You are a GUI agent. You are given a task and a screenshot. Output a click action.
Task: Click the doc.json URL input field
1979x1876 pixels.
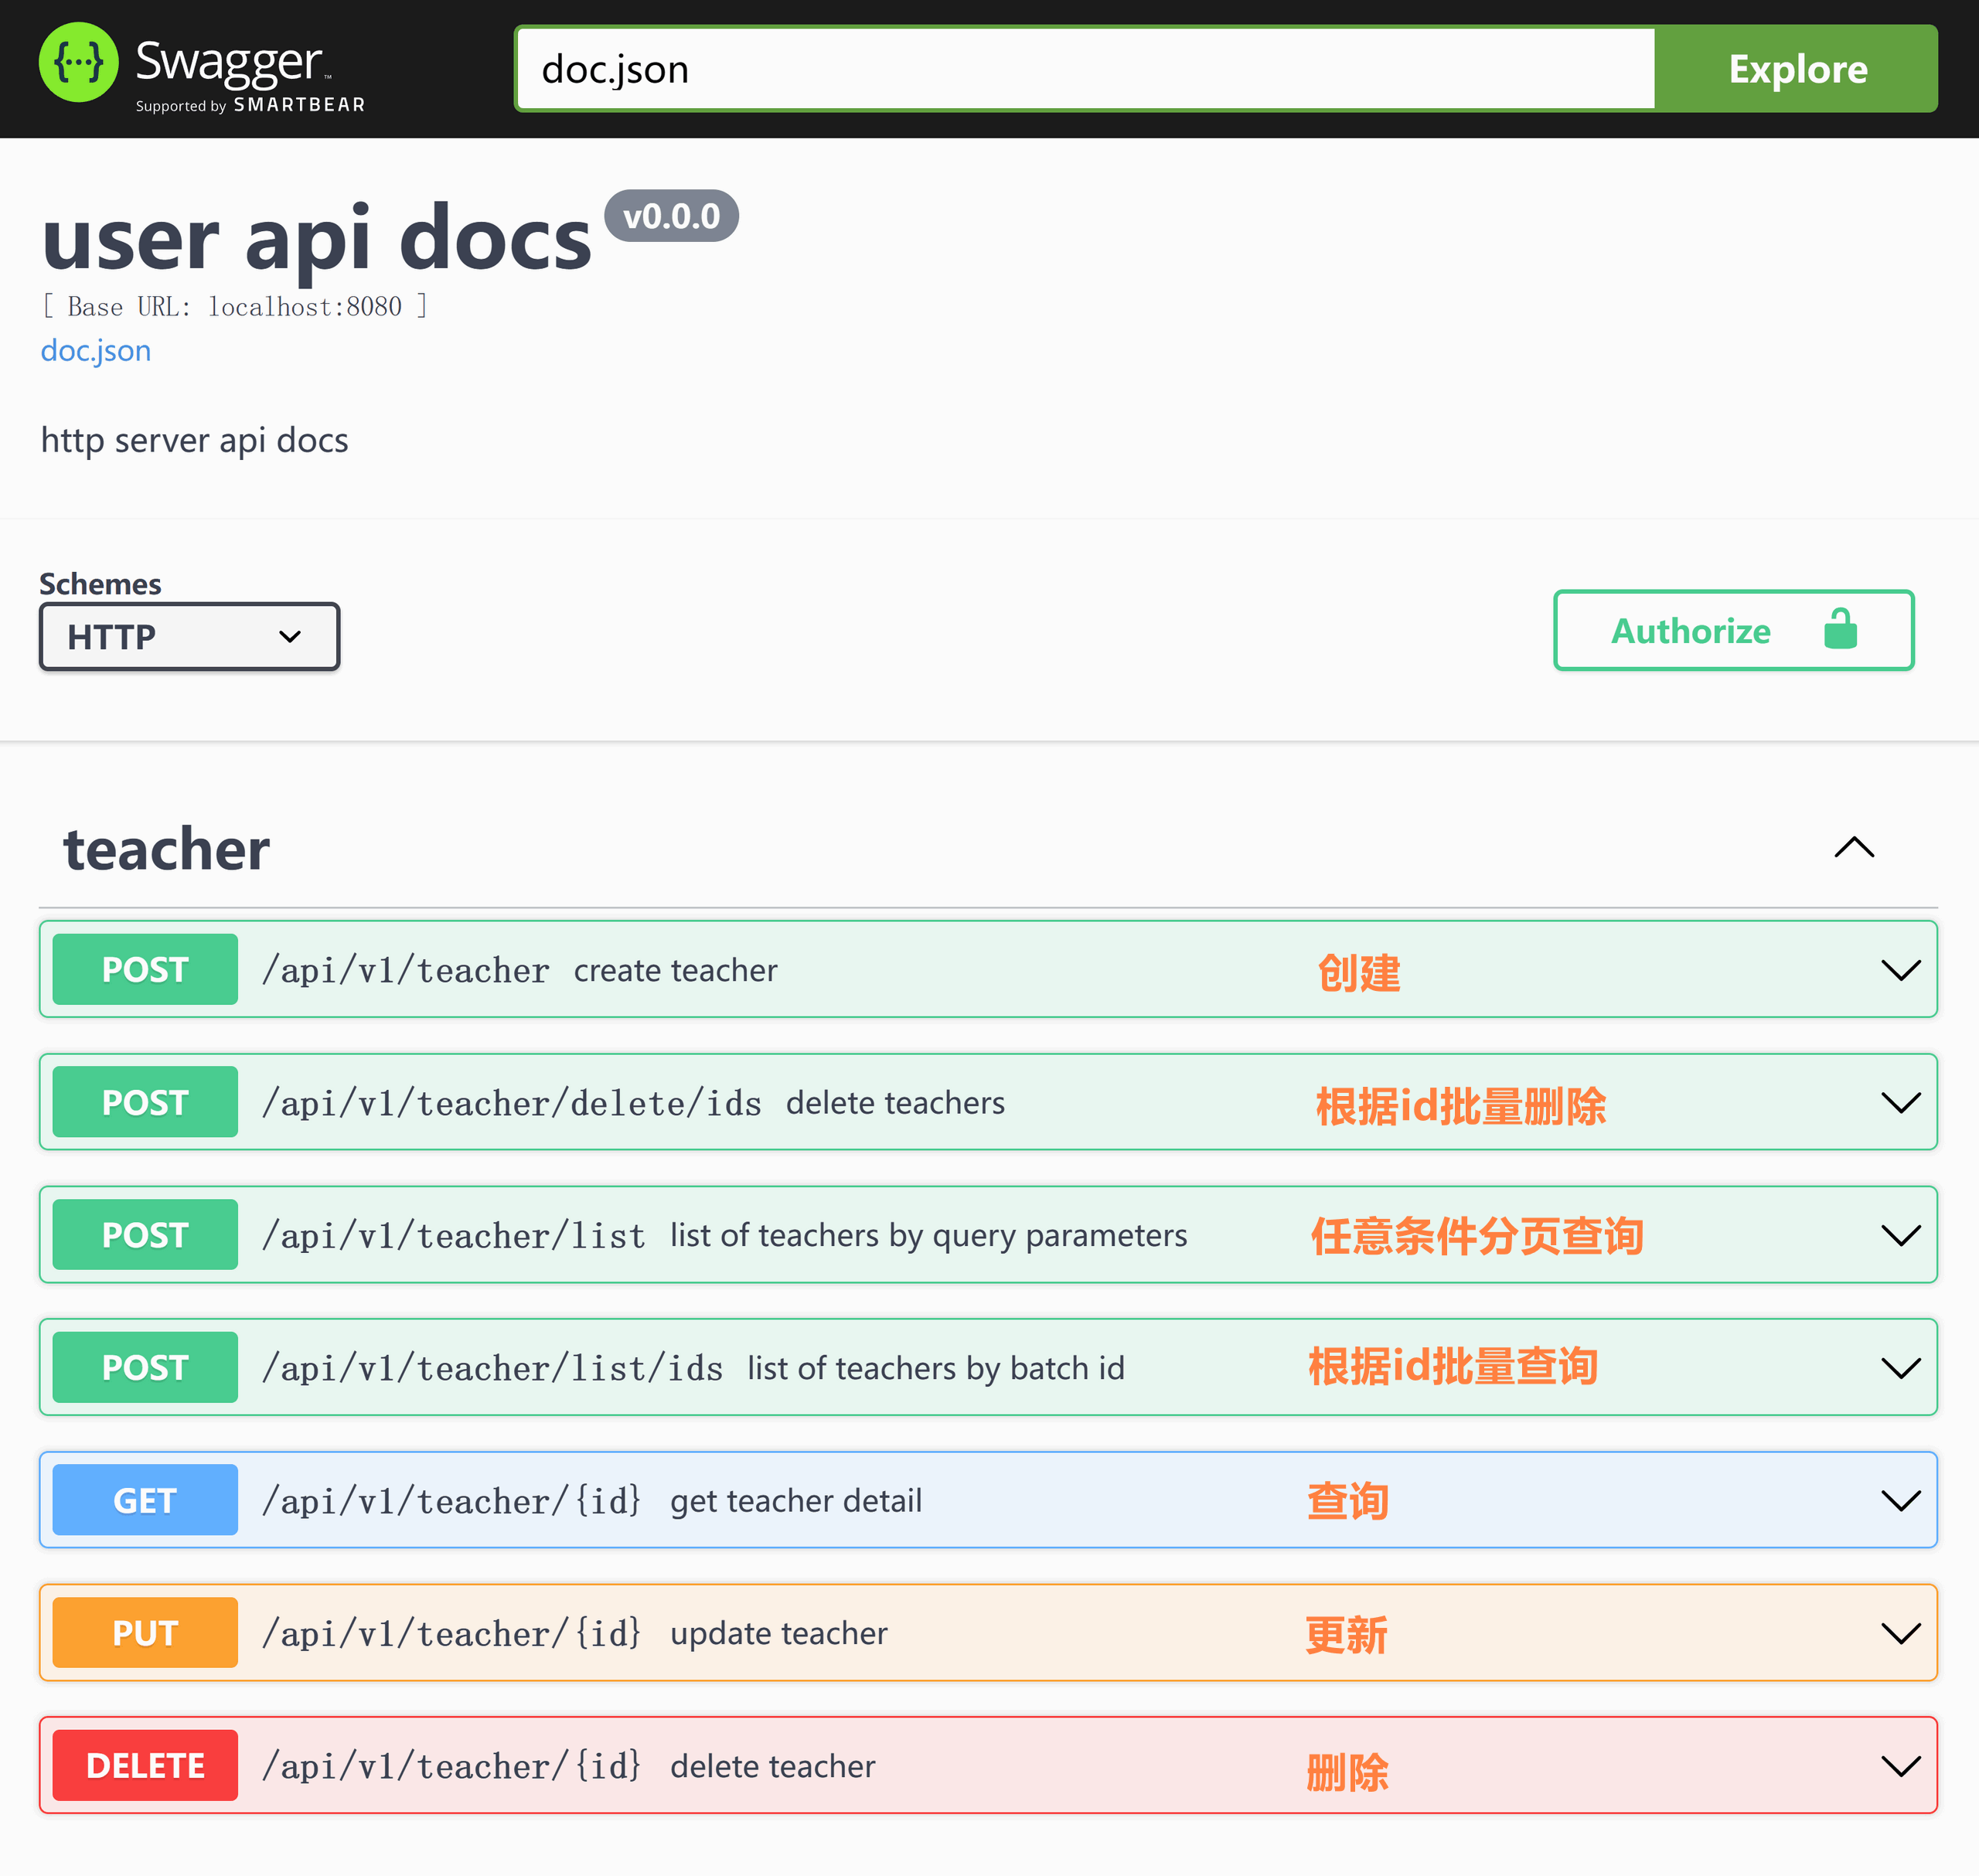(1085, 69)
